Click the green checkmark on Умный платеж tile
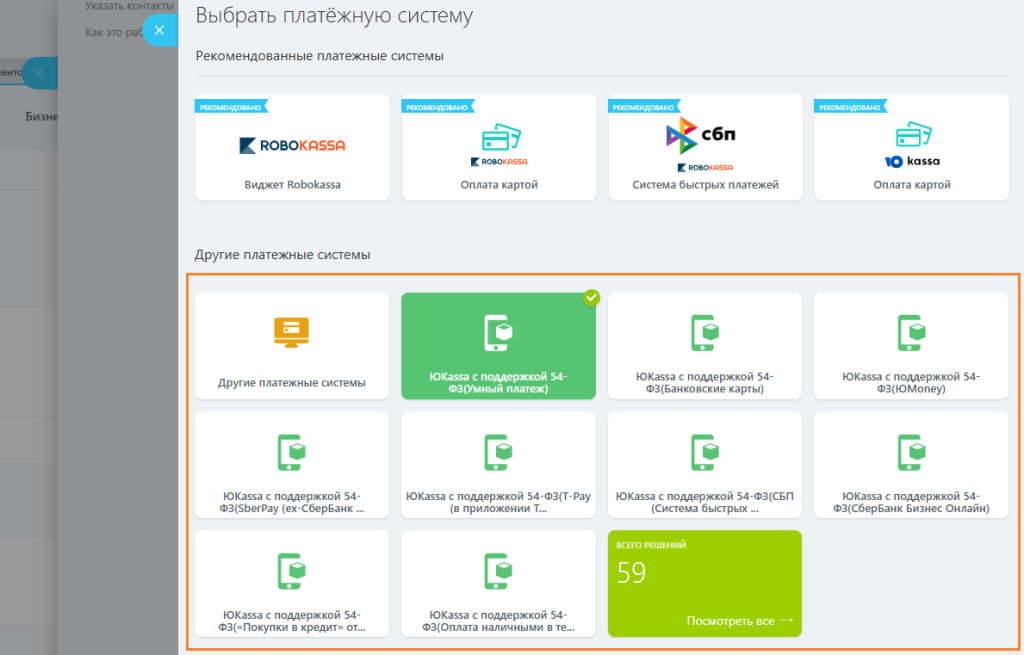 591,298
